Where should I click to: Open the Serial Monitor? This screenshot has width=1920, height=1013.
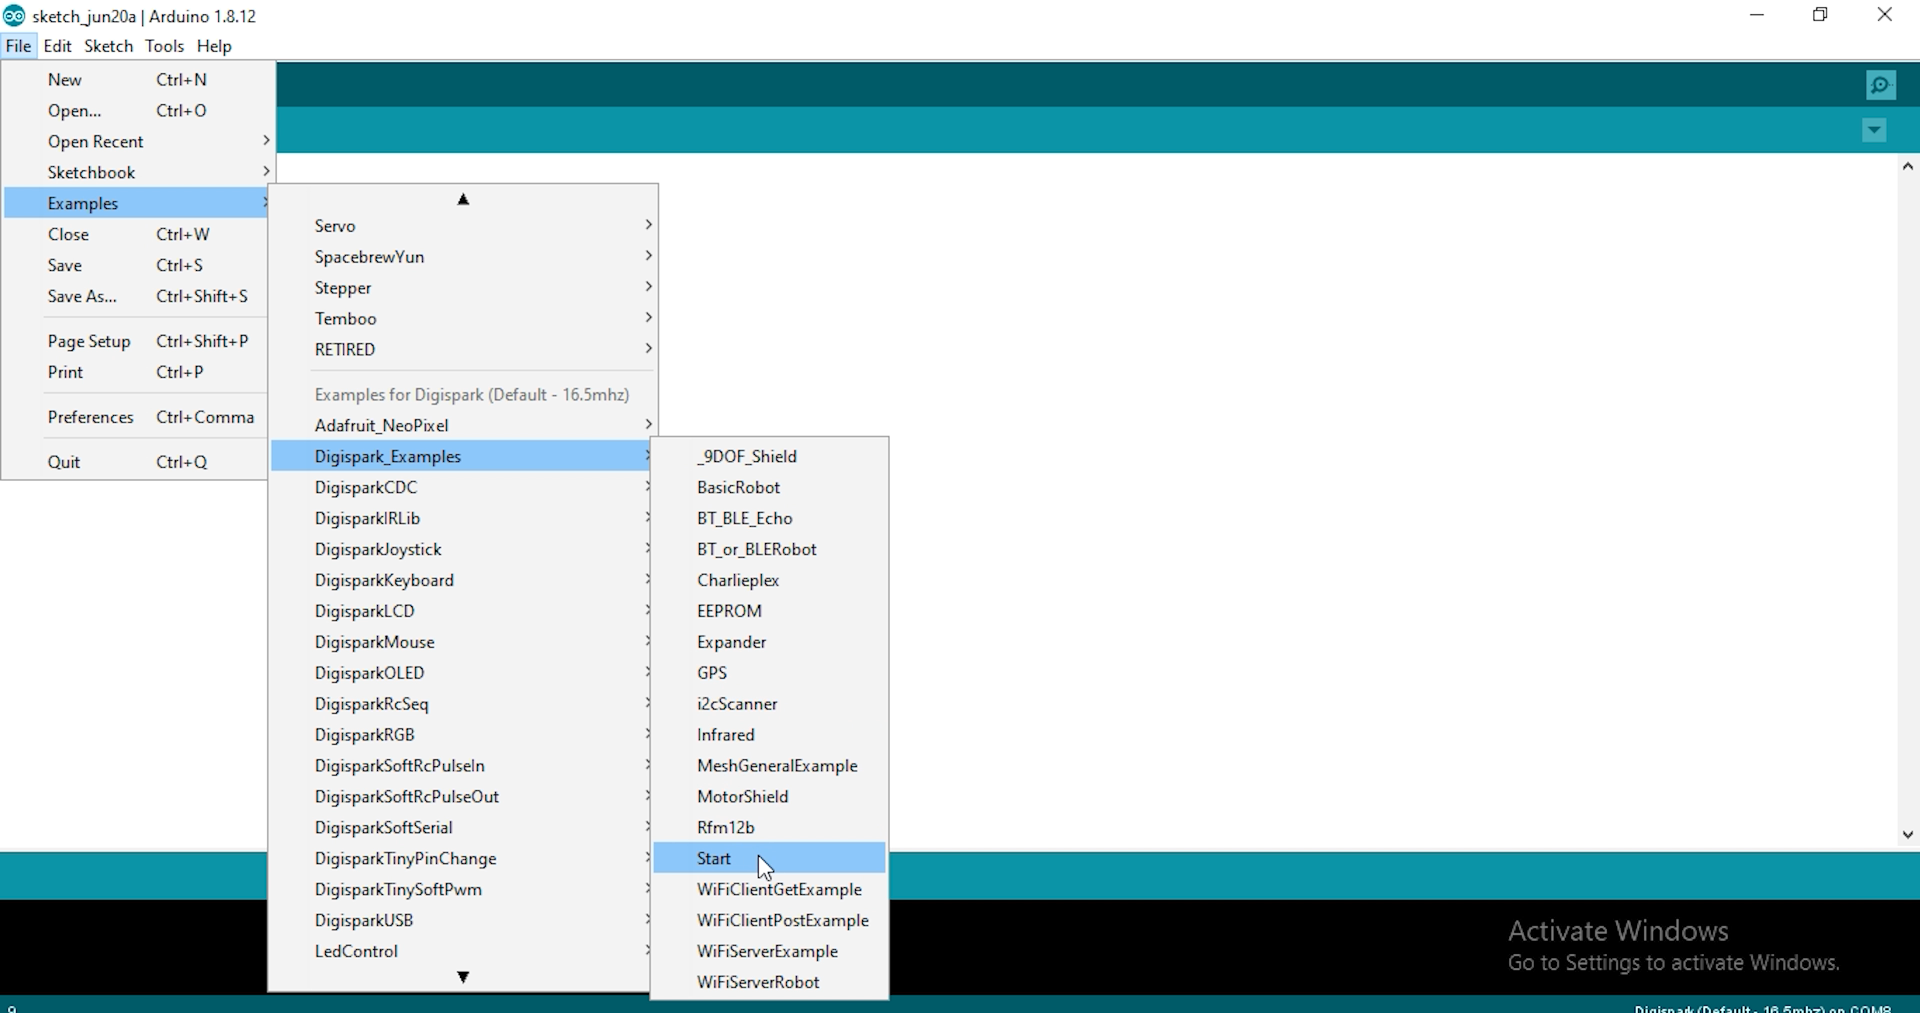[x=1881, y=85]
